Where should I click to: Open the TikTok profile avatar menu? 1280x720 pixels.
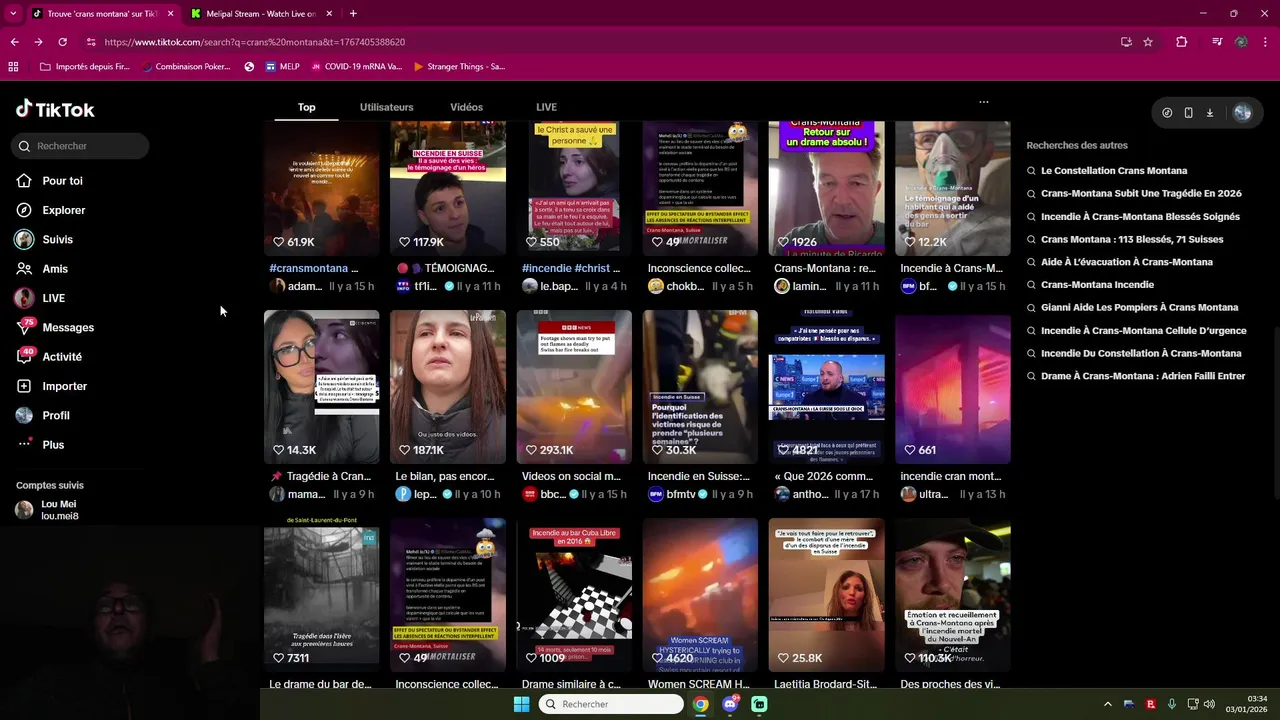tap(1242, 113)
